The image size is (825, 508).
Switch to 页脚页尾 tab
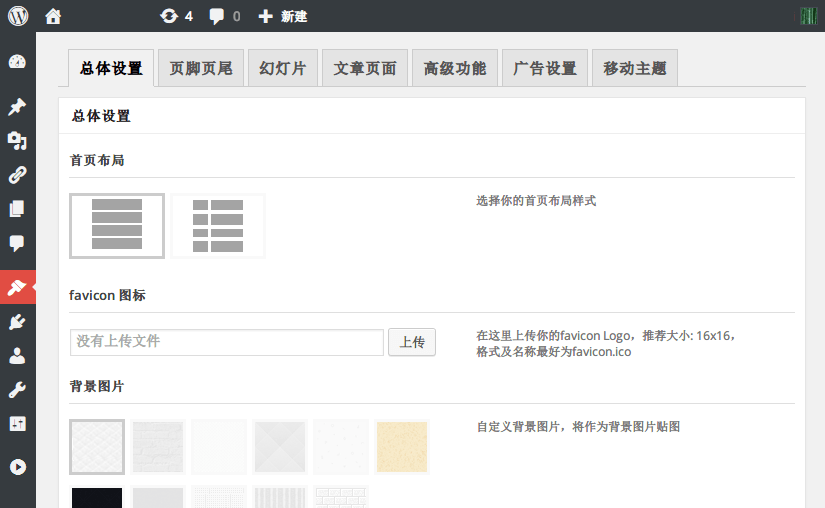[x=201, y=68]
